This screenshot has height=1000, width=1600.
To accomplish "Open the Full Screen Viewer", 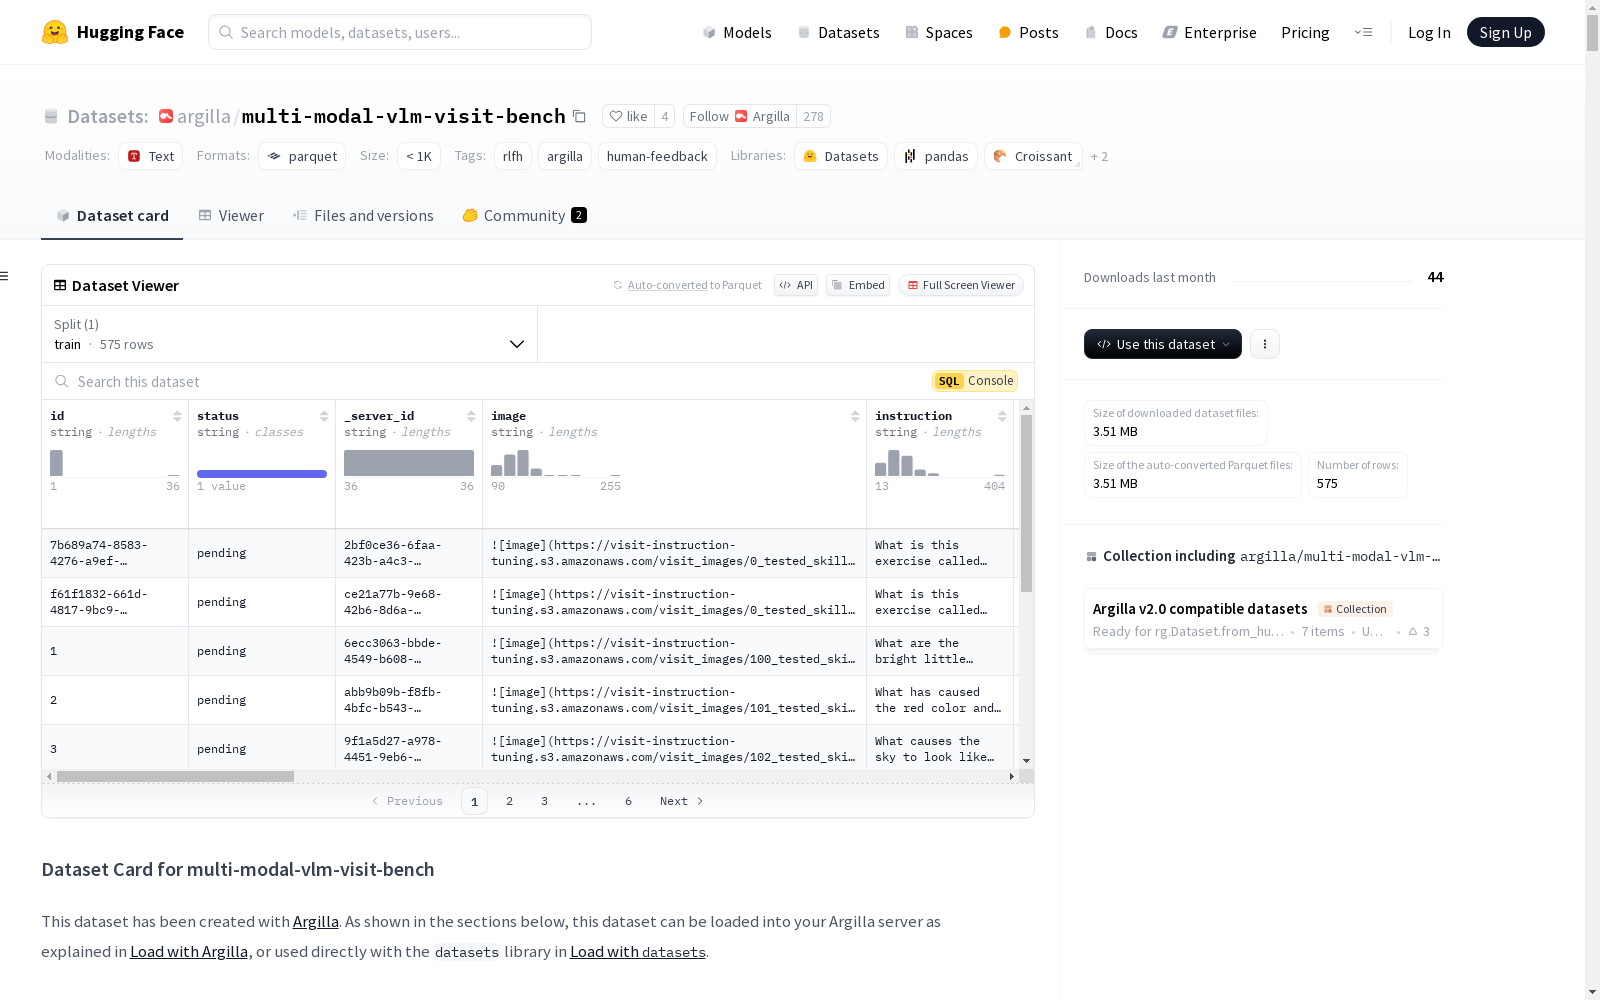I will coord(960,285).
